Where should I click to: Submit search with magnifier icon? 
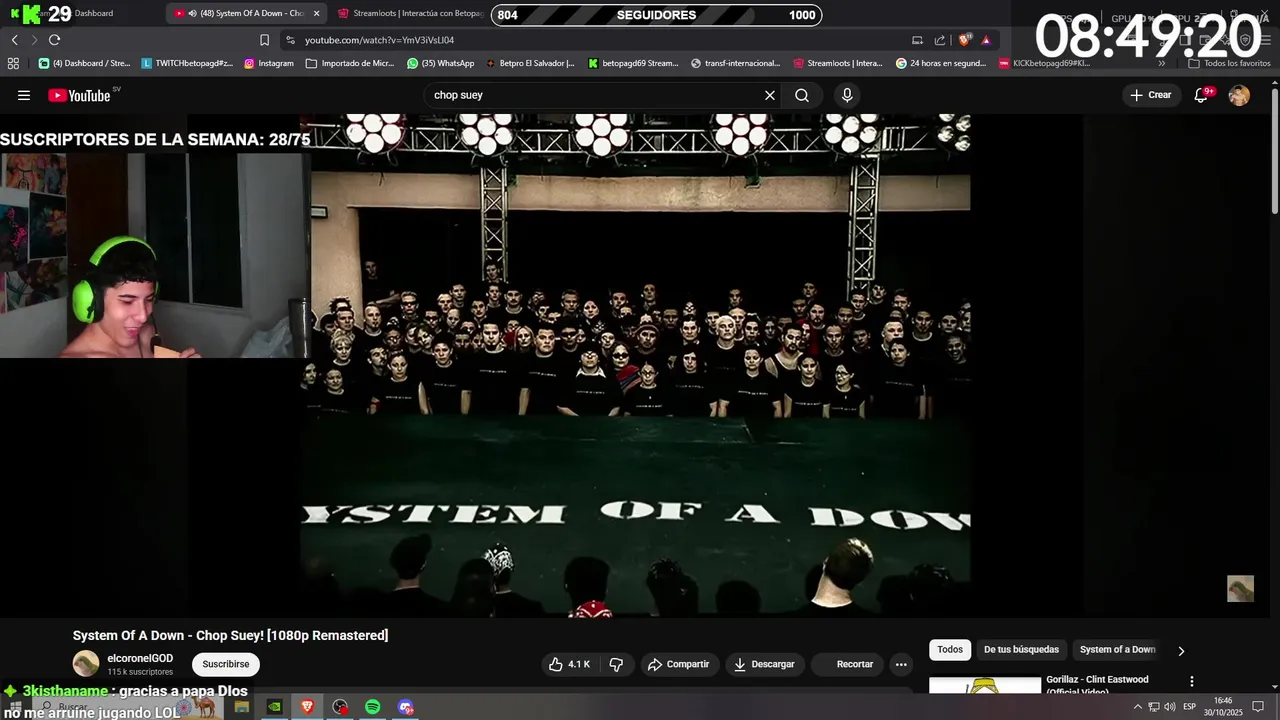pos(802,95)
